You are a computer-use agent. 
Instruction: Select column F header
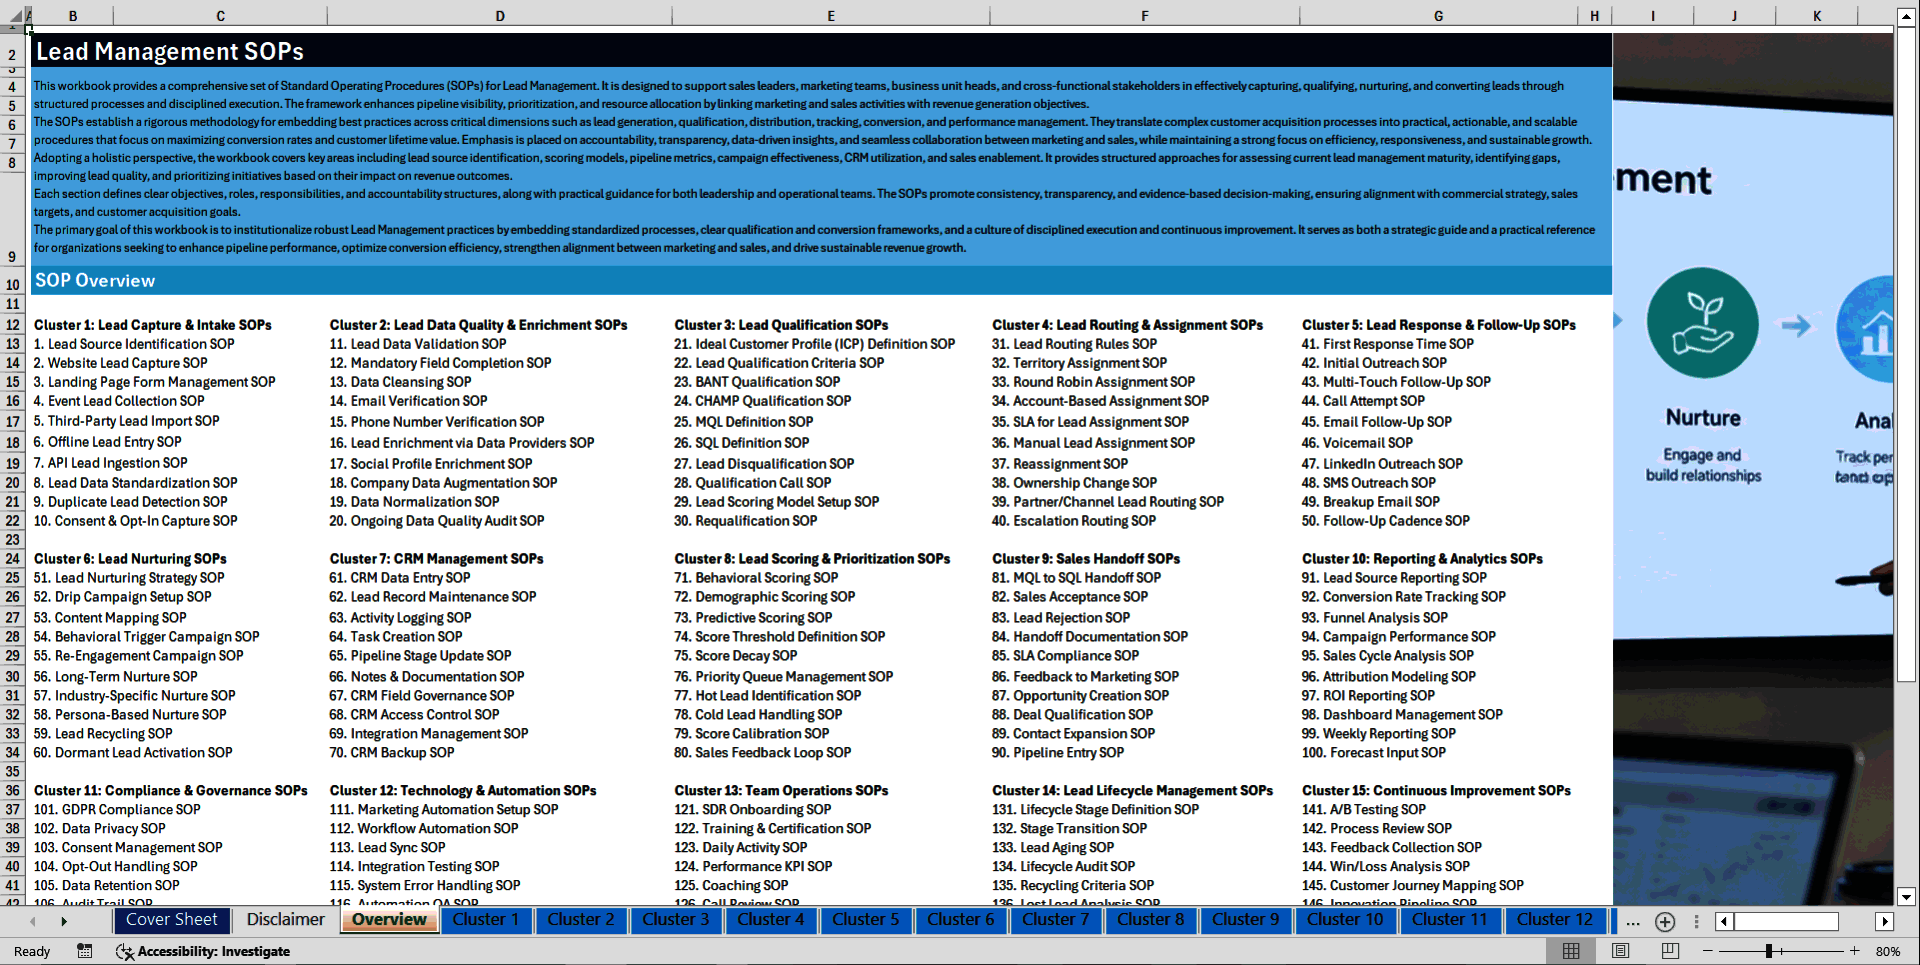coord(1145,16)
